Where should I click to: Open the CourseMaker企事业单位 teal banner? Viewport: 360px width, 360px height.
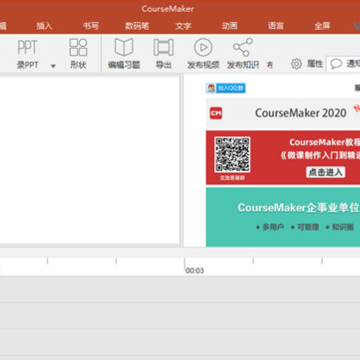click(283, 217)
